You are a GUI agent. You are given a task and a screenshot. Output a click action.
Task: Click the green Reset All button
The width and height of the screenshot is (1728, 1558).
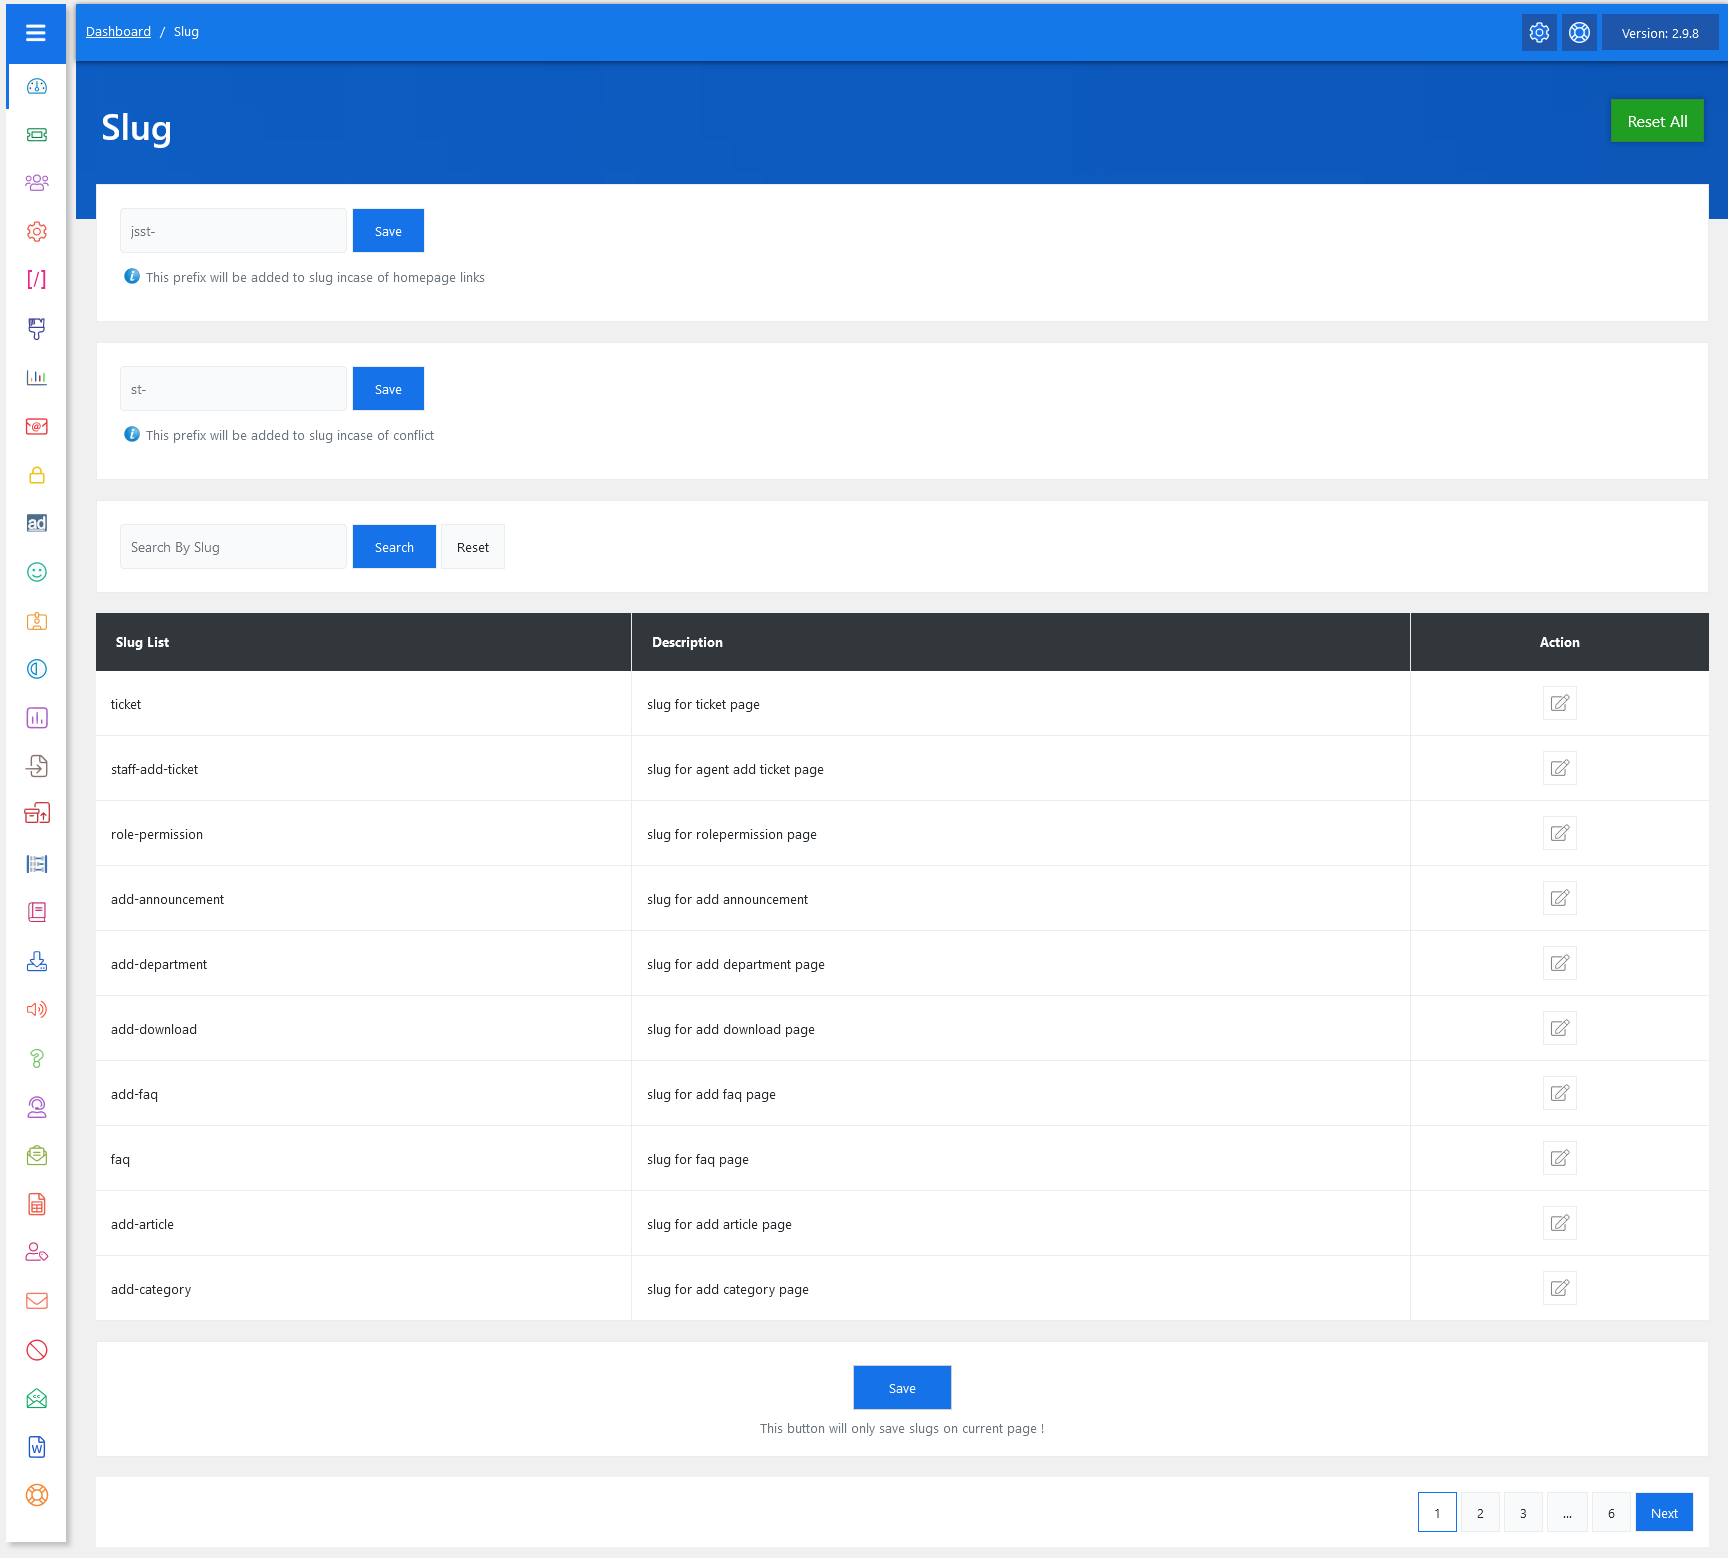[1656, 121]
